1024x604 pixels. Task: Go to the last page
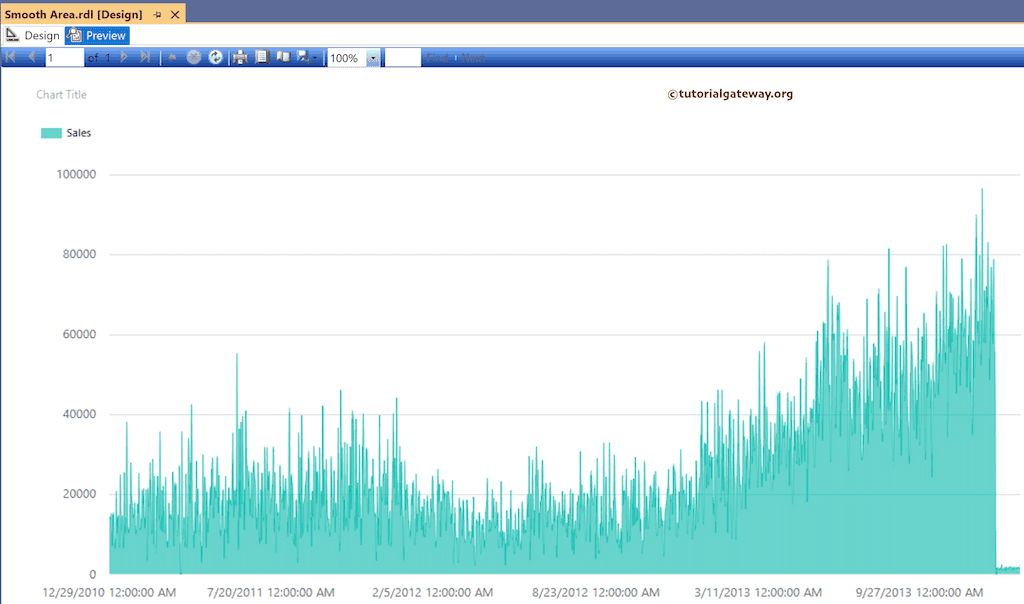[x=144, y=57]
